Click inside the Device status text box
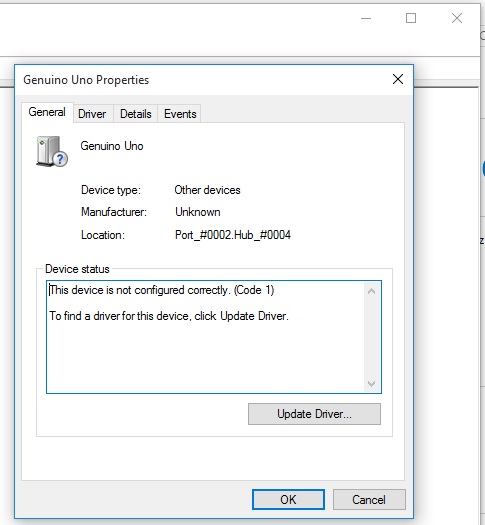The width and height of the screenshot is (485, 525). click(206, 337)
